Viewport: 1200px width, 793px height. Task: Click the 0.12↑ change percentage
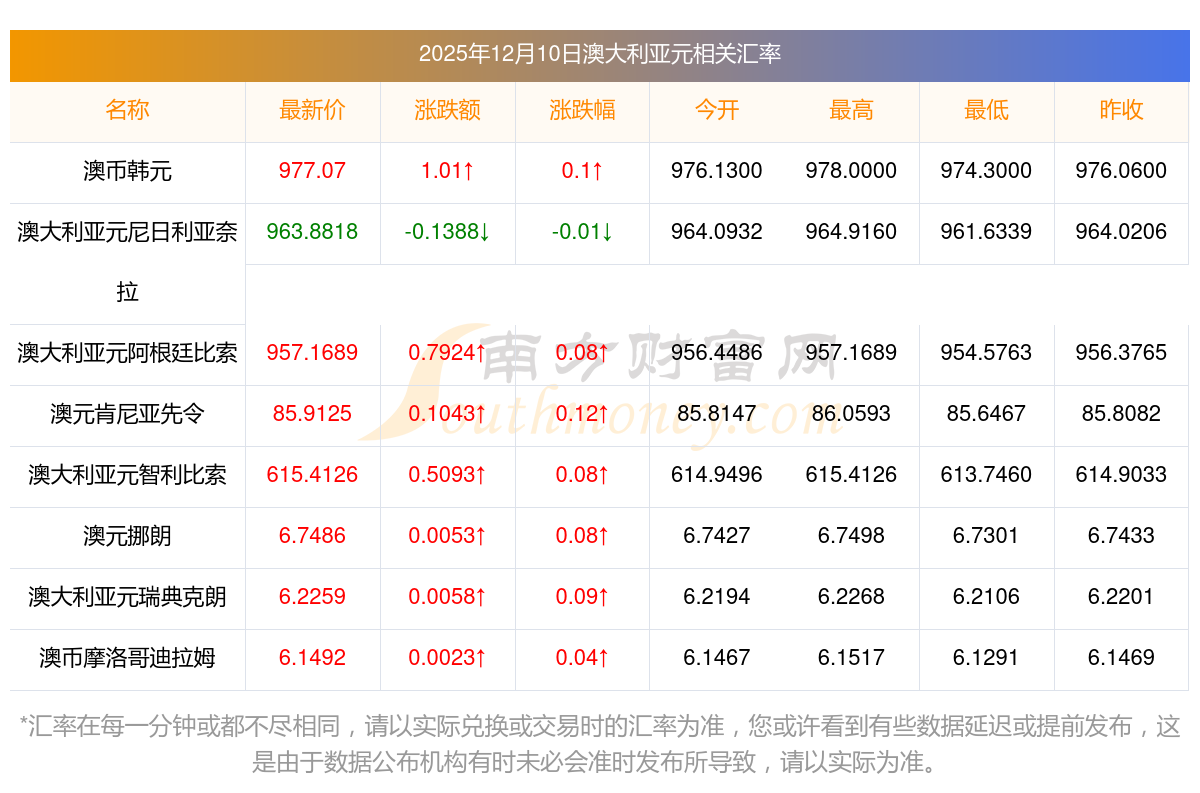pyautogui.click(x=582, y=414)
